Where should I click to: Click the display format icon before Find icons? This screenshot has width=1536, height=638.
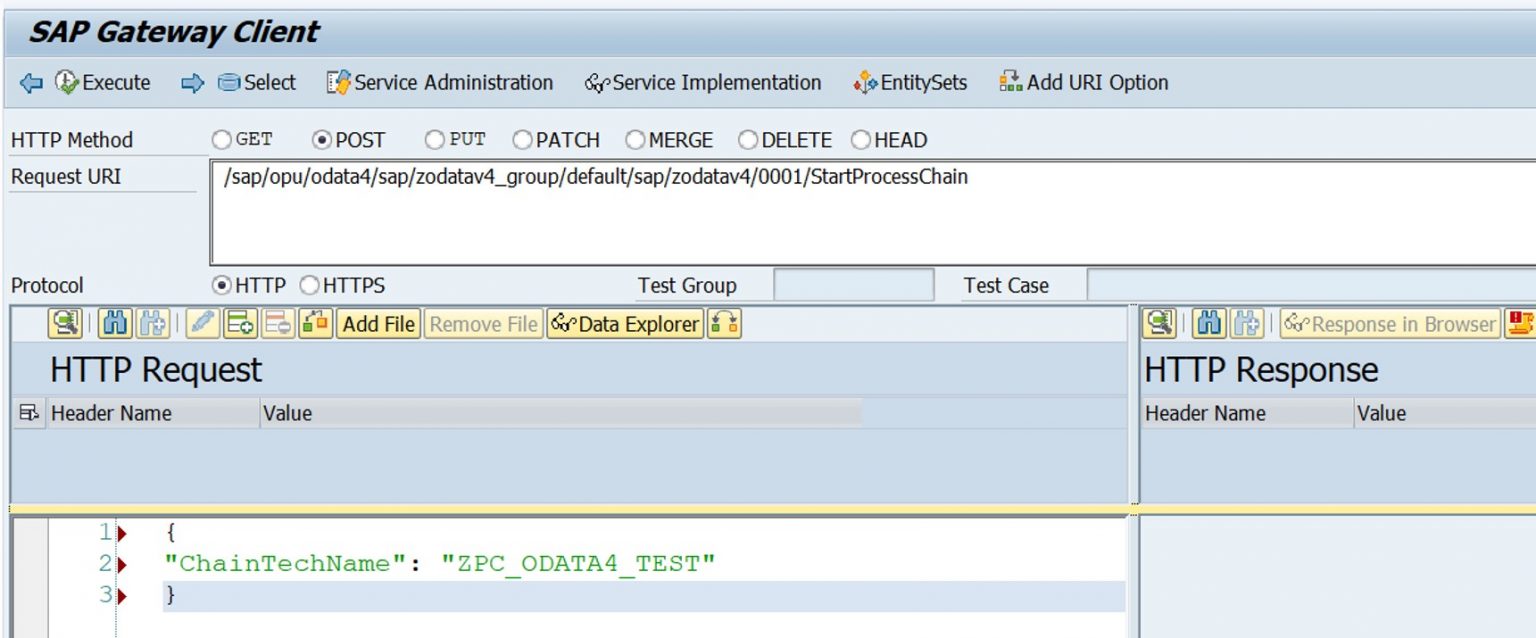[x=67, y=324]
